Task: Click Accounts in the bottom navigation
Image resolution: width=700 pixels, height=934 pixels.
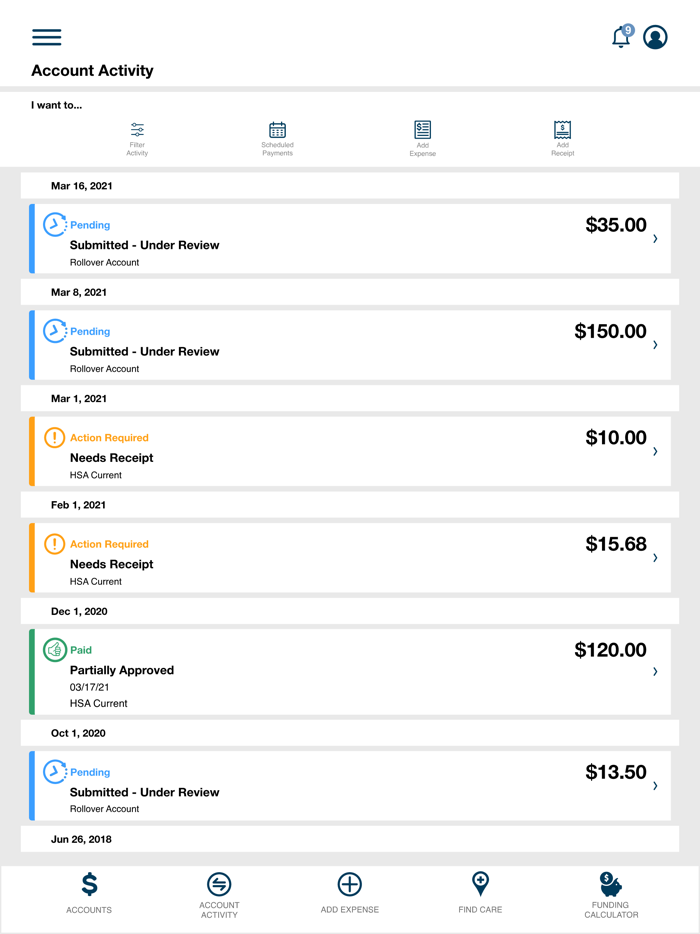Action: 88,892
